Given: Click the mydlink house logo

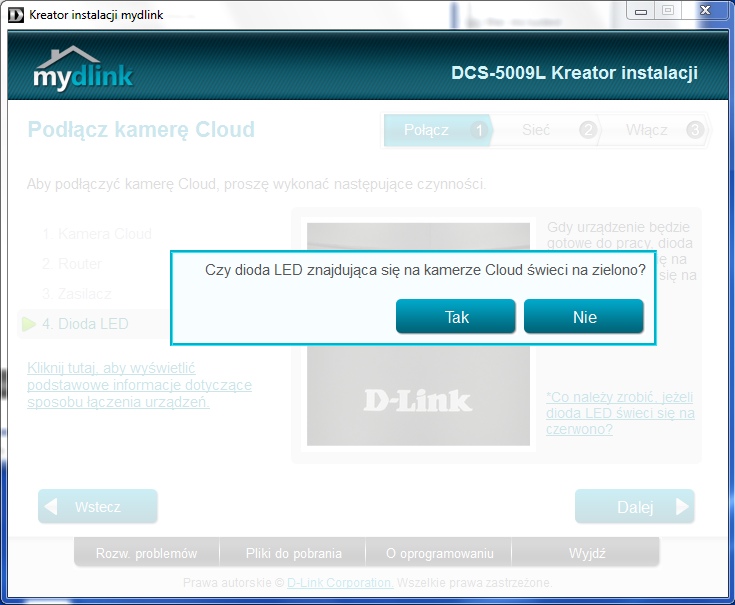Looking at the screenshot, I should pos(83,68).
